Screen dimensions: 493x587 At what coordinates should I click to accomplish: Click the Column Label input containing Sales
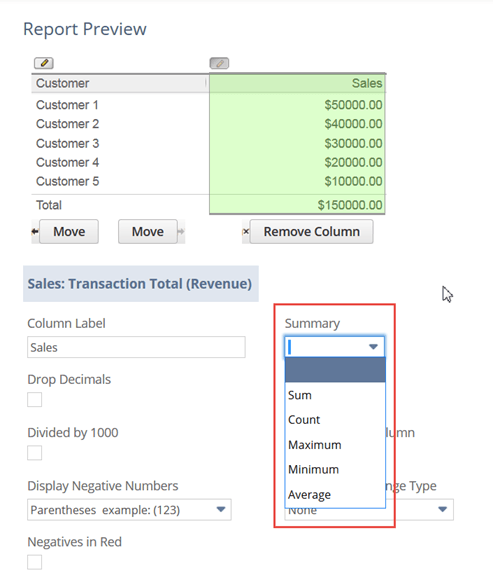pos(136,347)
